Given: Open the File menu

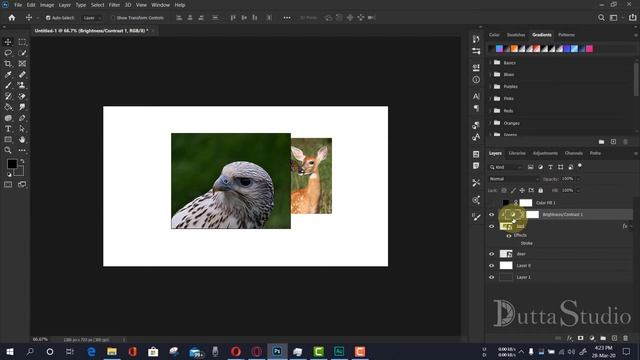Looking at the screenshot, I should pos(18,5).
